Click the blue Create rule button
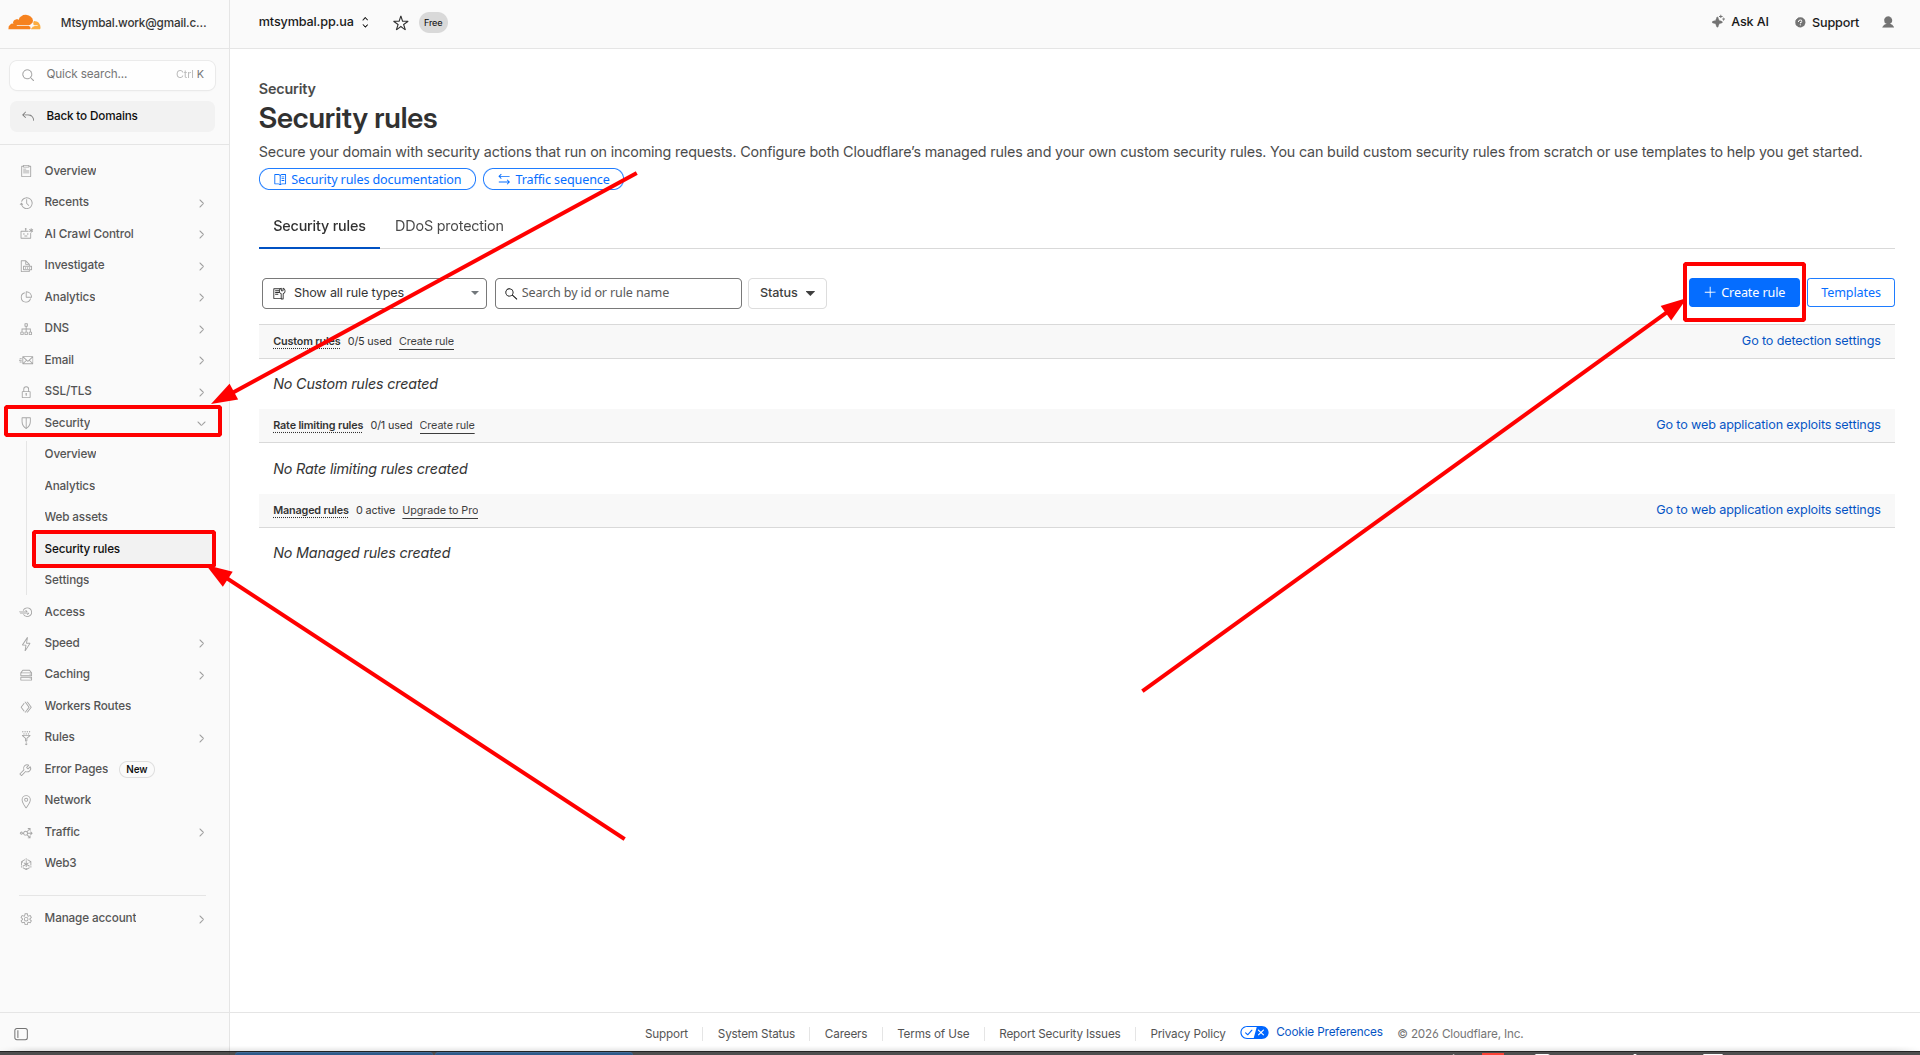The image size is (1920, 1055). pos(1744,293)
